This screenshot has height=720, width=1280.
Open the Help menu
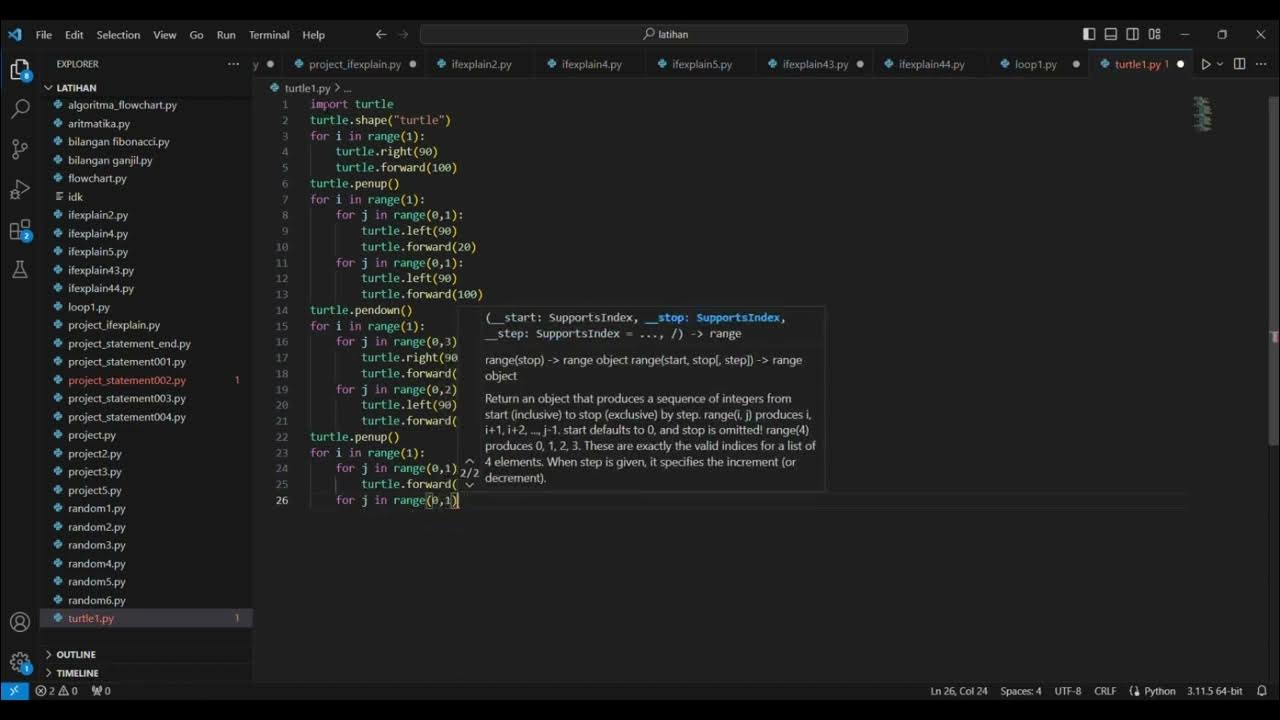pos(314,34)
